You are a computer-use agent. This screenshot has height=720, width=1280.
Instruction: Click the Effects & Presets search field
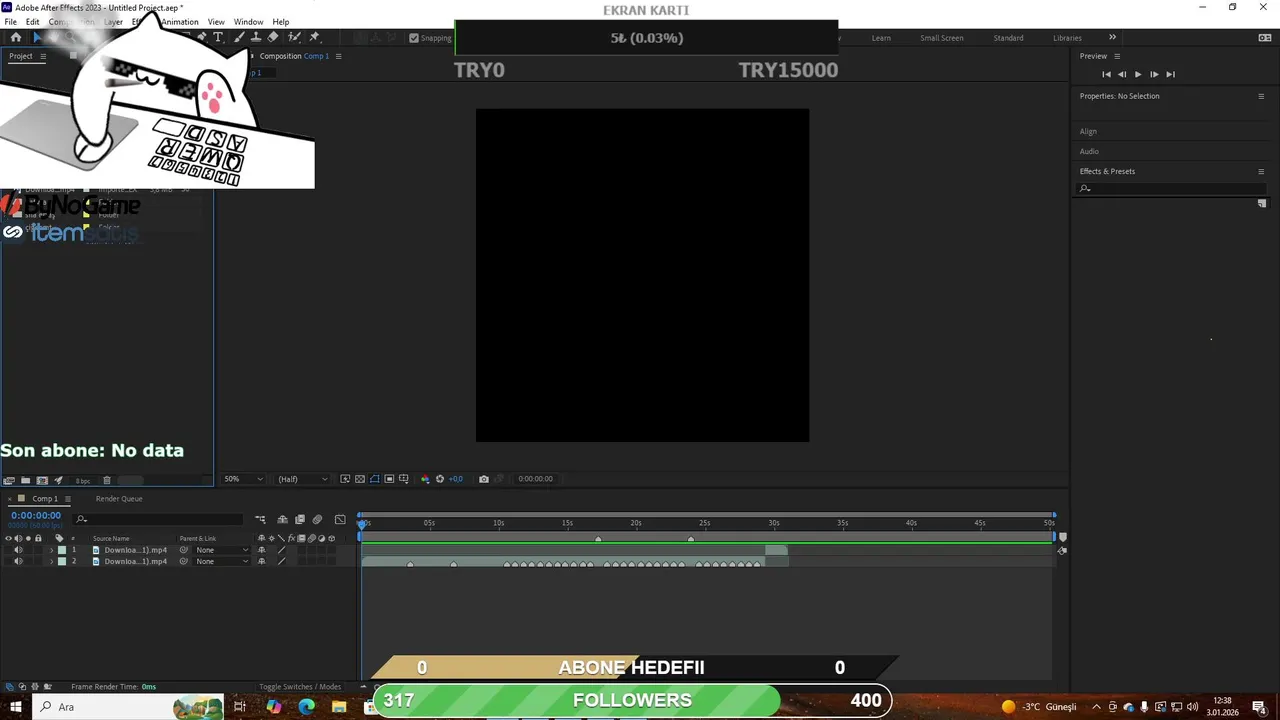pyautogui.click(x=1172, y=188)
